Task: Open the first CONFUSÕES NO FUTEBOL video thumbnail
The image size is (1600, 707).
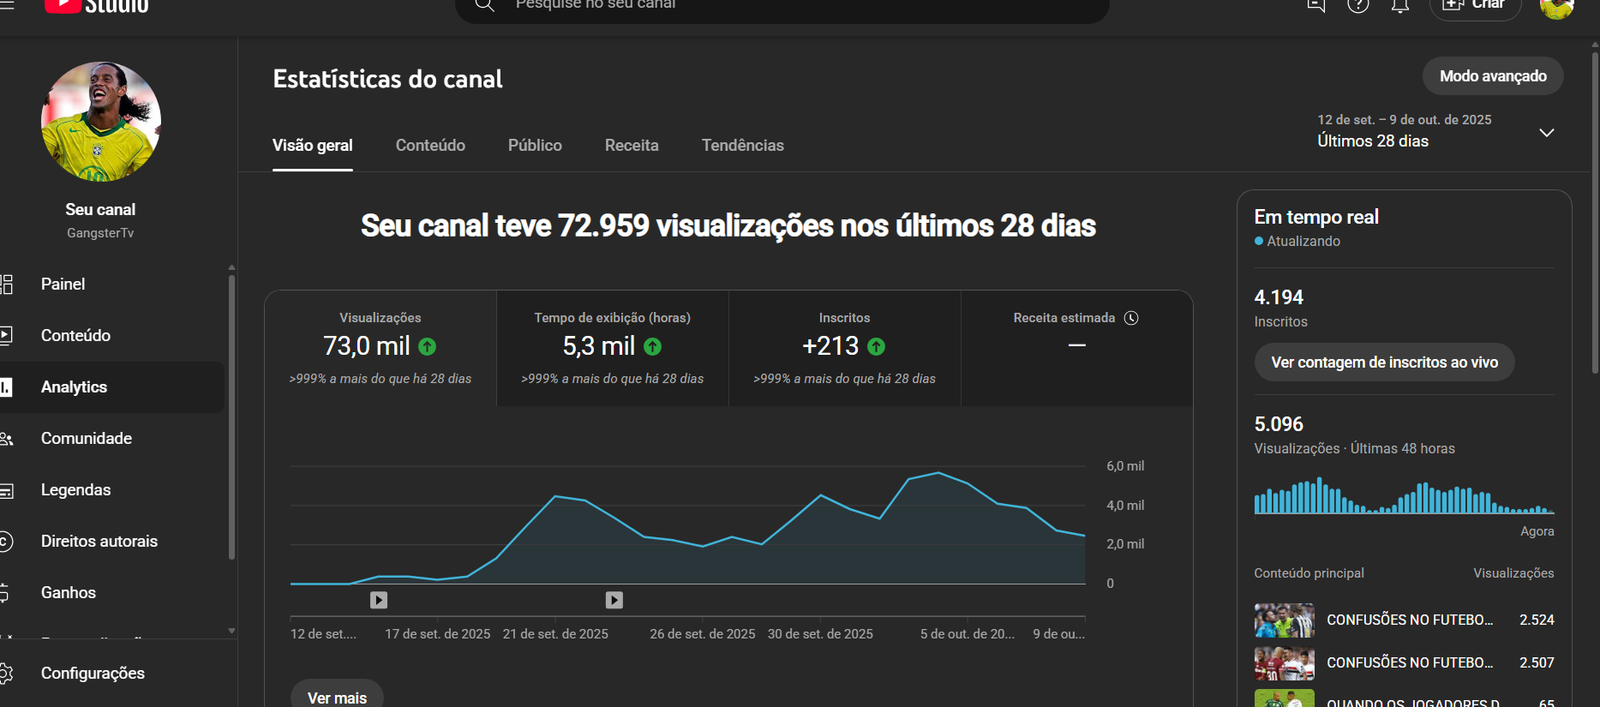Action: tap(1284, 620)
